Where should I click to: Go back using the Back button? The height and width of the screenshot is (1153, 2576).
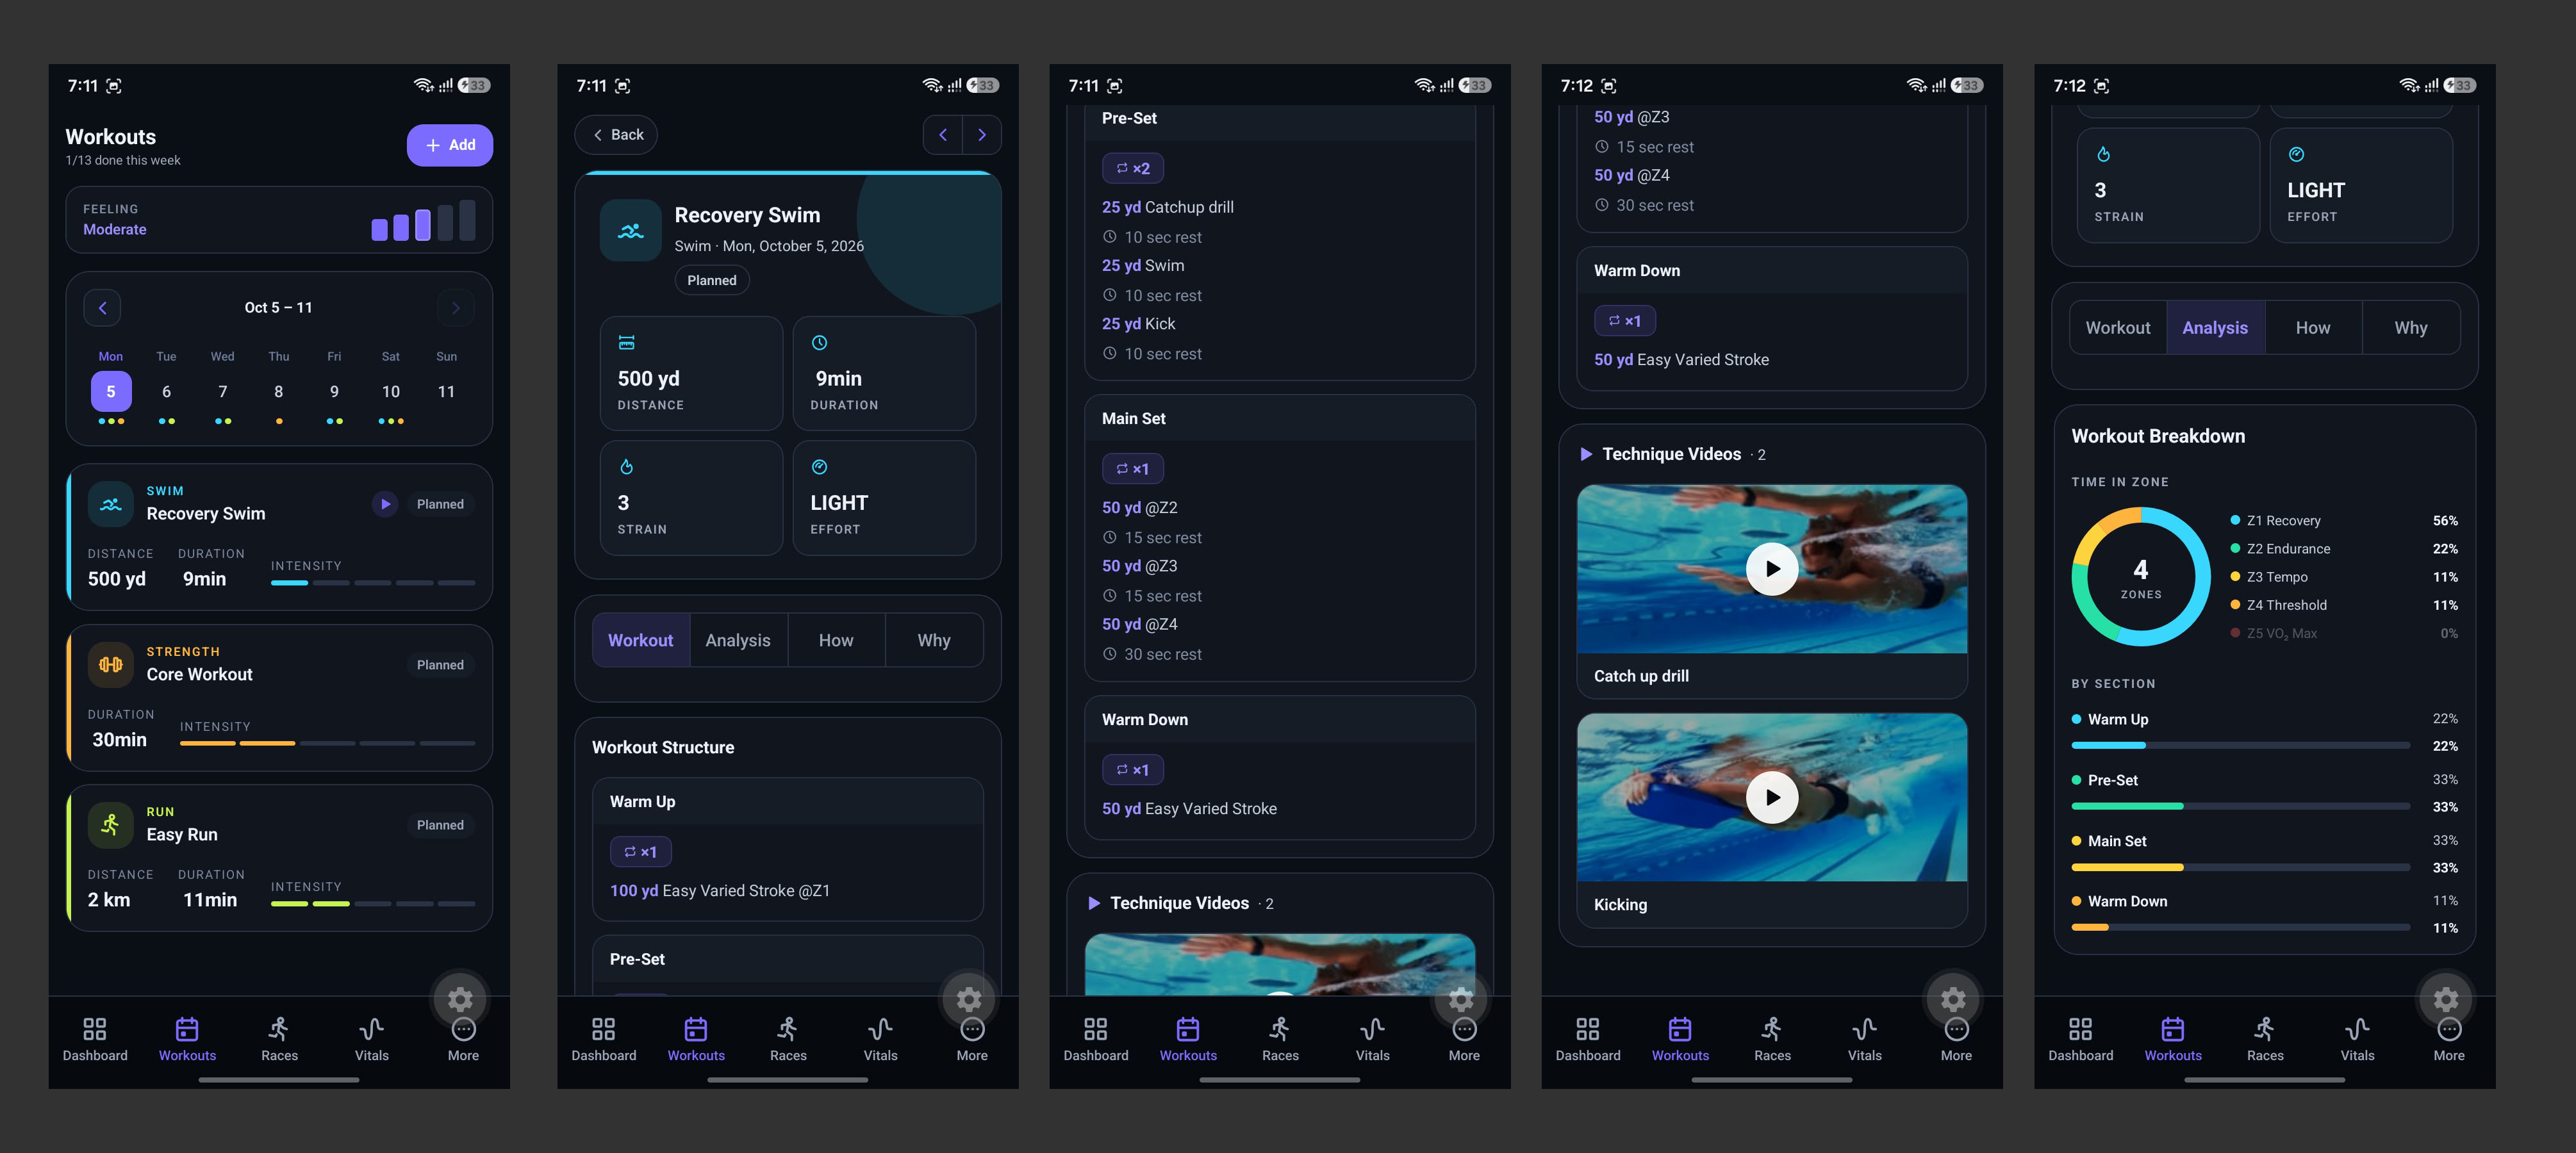coord(616,135)
